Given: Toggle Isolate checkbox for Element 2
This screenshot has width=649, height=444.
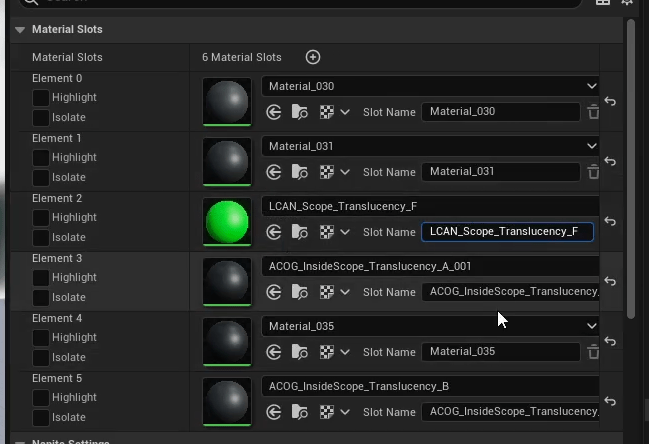Looking at the screenshot, I should point(41,238).
